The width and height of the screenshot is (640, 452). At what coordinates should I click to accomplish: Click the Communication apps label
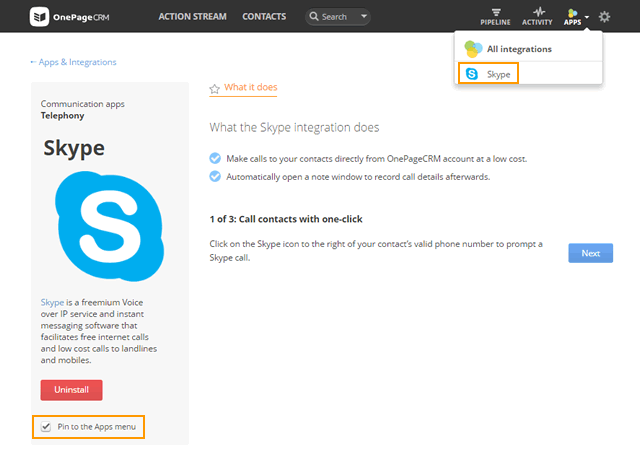pos(82,104)
